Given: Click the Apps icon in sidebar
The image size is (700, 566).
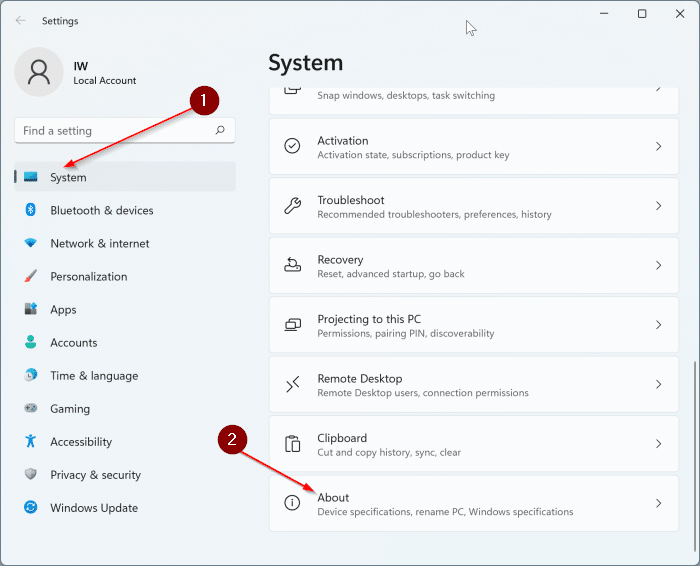Looking at the screenshot, I should coord(30,308).
